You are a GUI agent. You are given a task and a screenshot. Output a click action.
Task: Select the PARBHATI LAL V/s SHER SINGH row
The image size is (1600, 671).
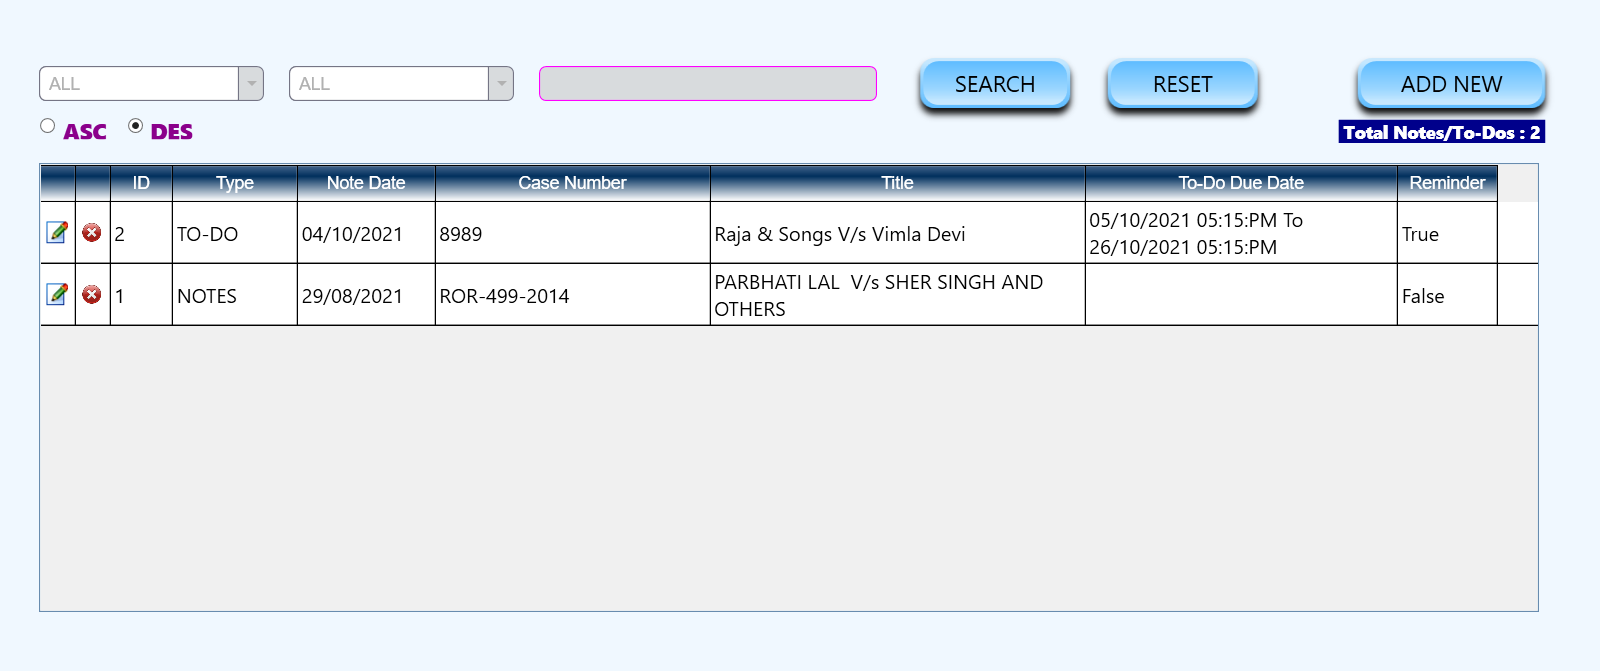pos(878,296)
